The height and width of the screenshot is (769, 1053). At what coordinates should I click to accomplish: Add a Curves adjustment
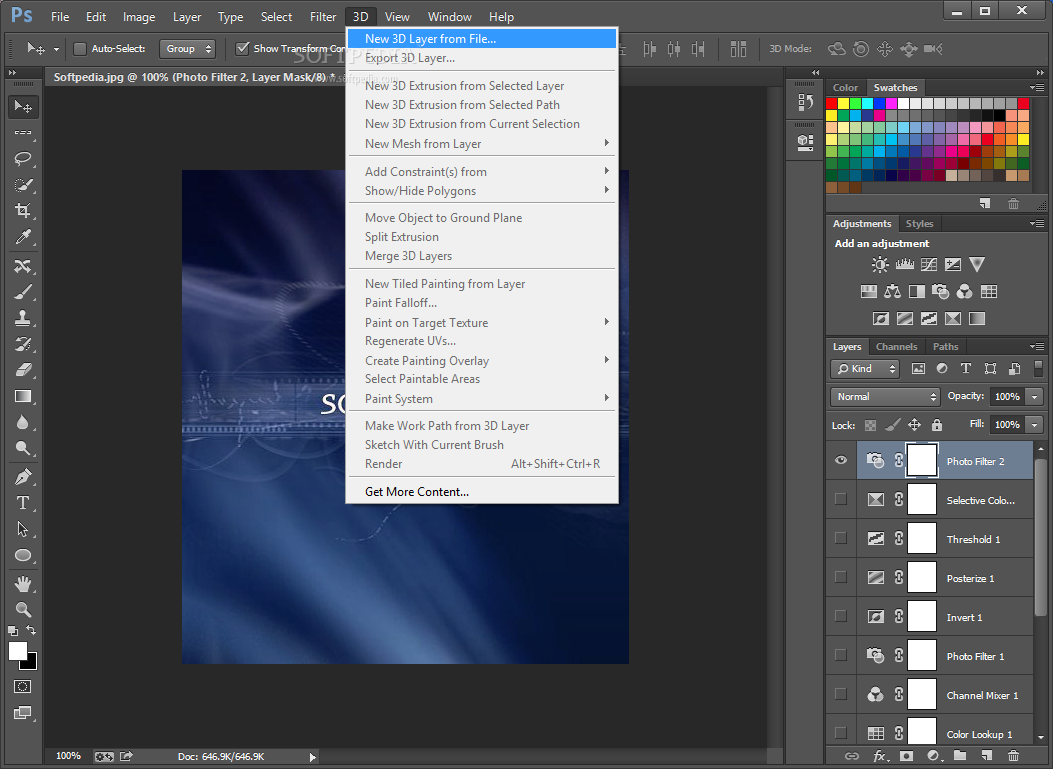click(x=929, y=265)
